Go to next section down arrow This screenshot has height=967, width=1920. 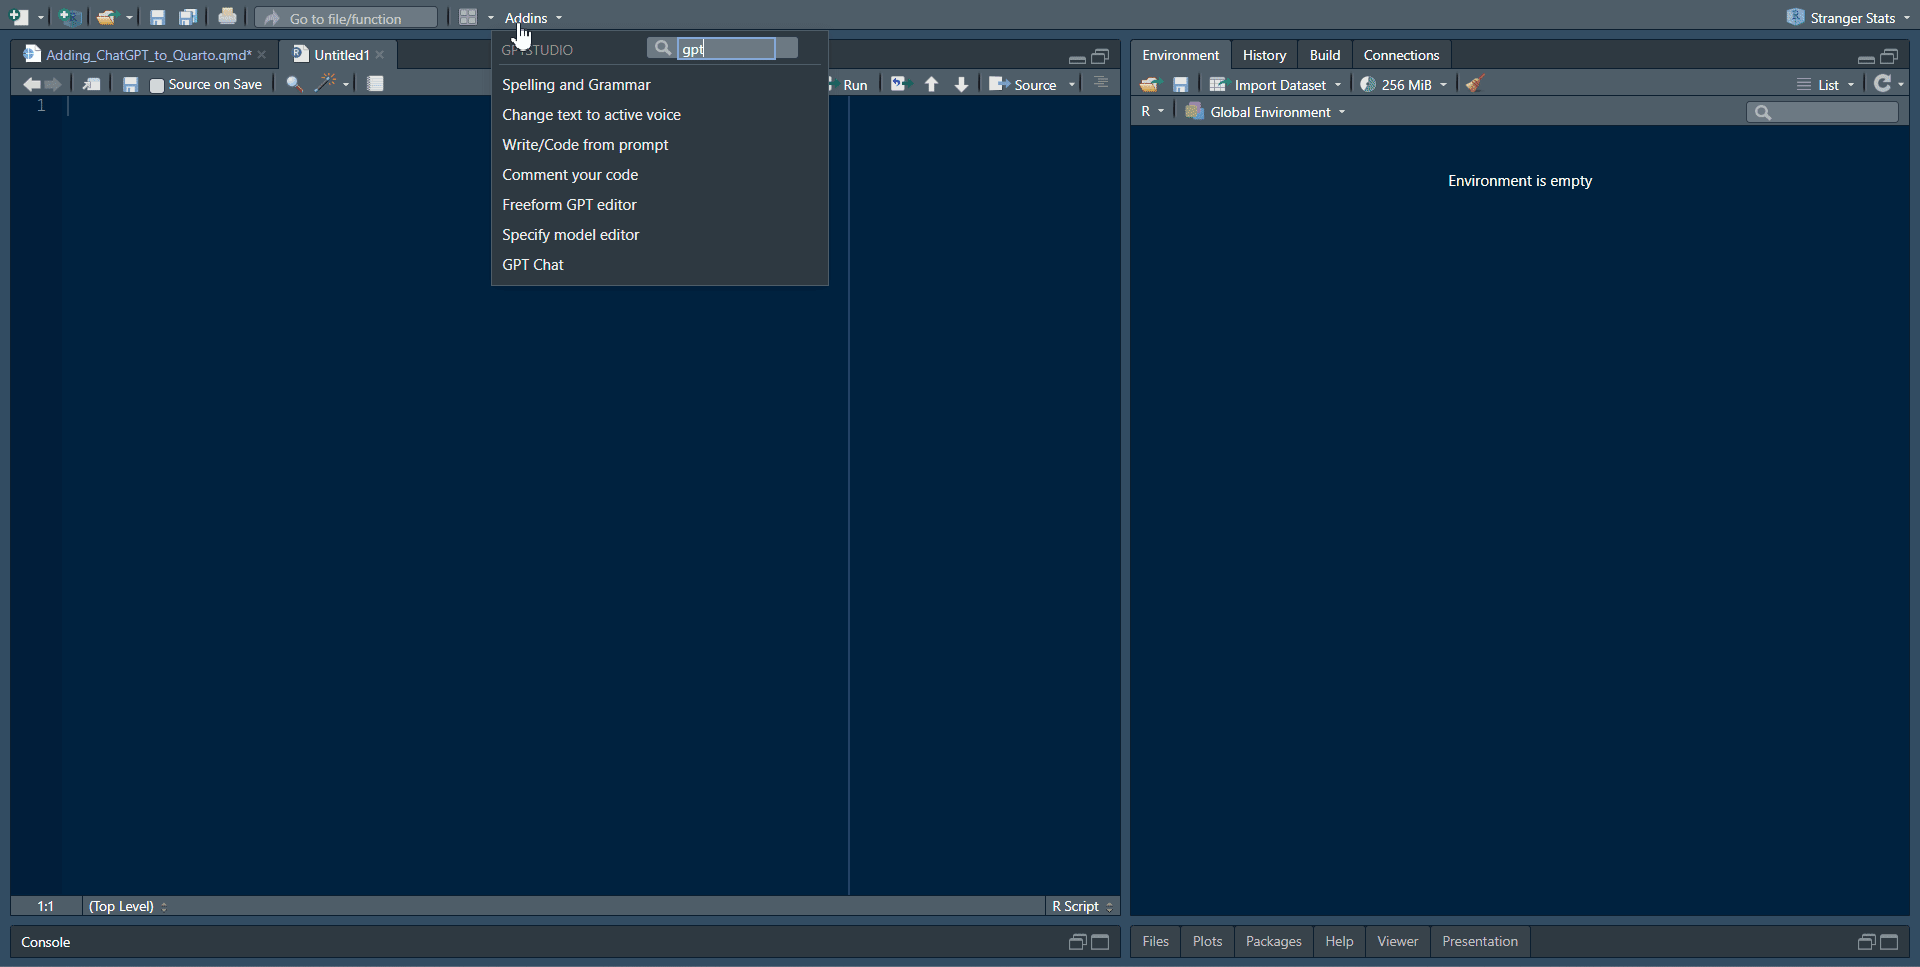(961, 84)
